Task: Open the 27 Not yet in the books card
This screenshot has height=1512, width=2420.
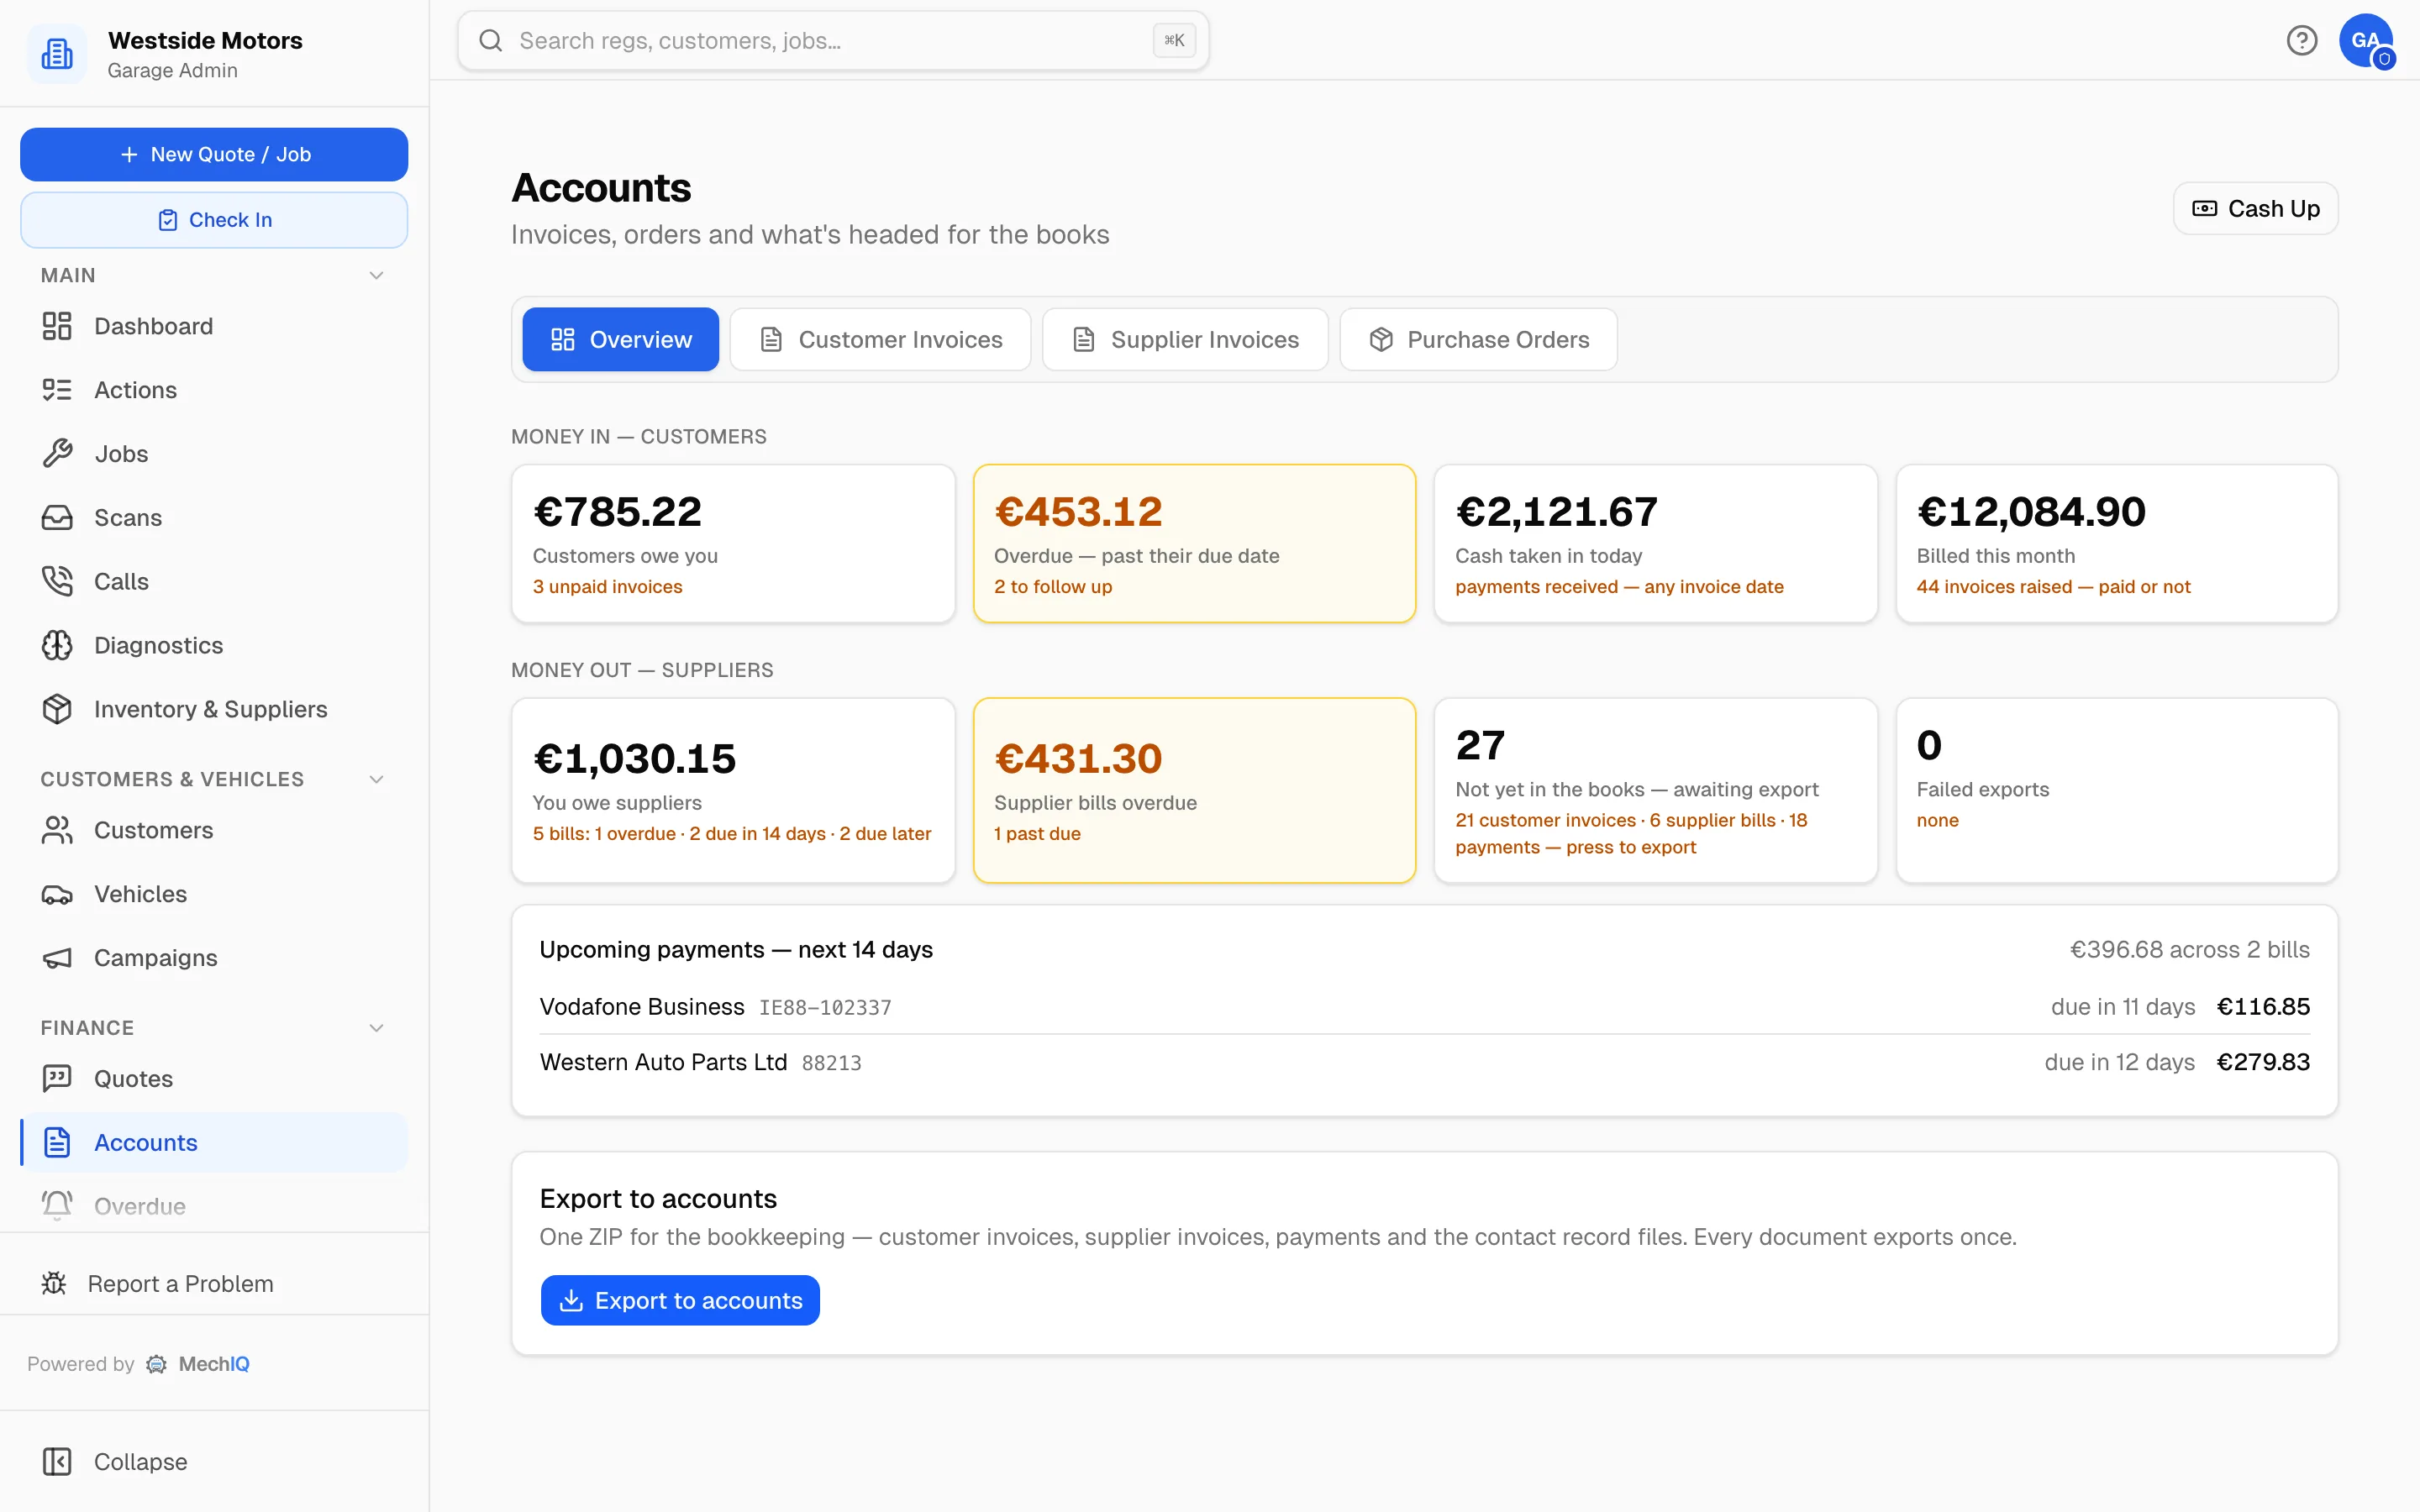Action: [x=1656, y=790]
